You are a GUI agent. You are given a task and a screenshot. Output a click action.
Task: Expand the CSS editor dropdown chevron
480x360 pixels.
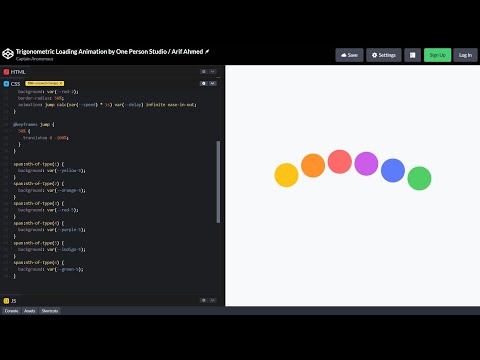pos(213,83)
